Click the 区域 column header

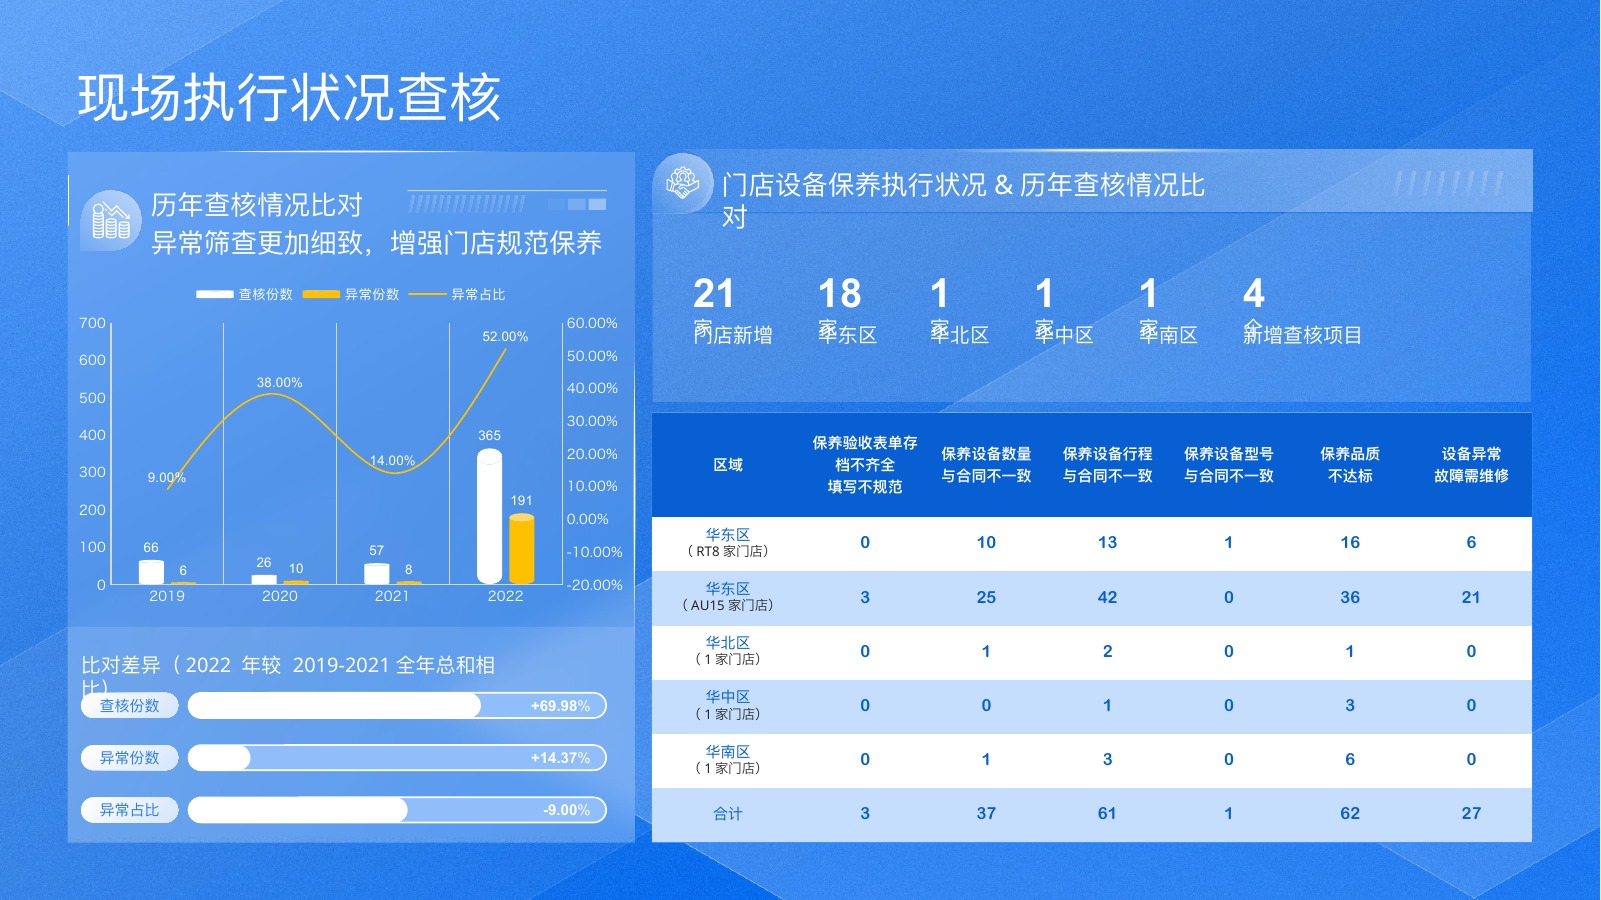click(x=728, y=465)
